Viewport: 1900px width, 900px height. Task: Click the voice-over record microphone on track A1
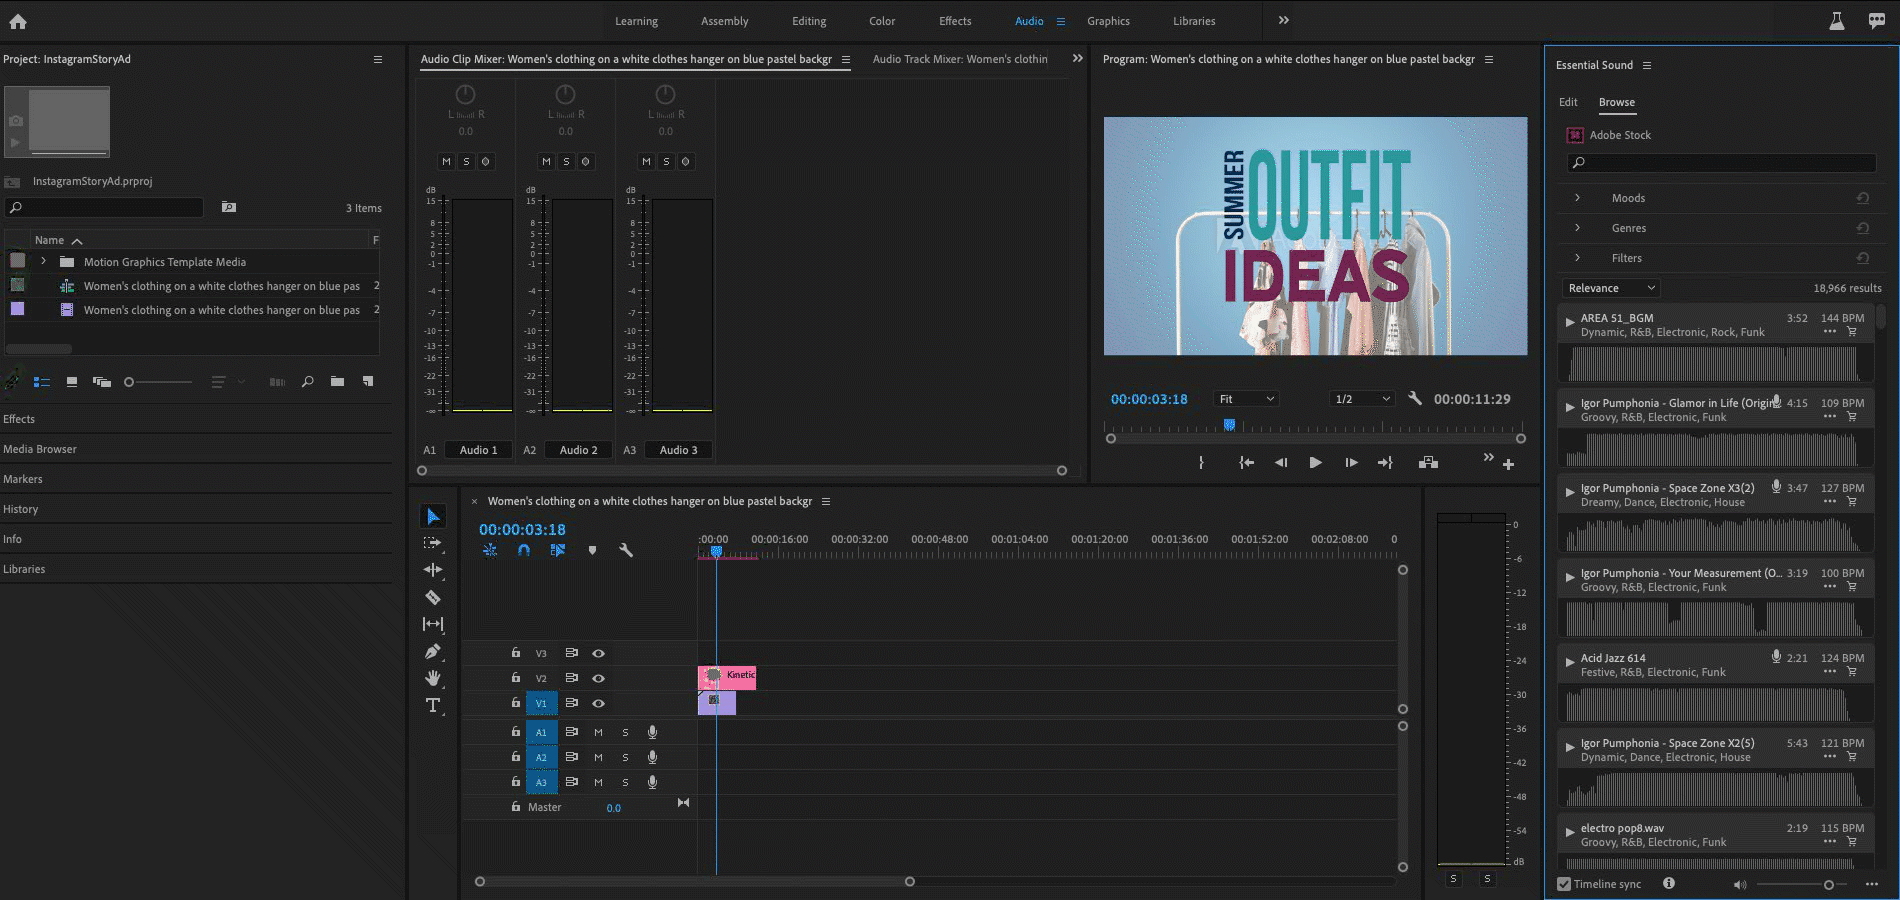[652, 732]
